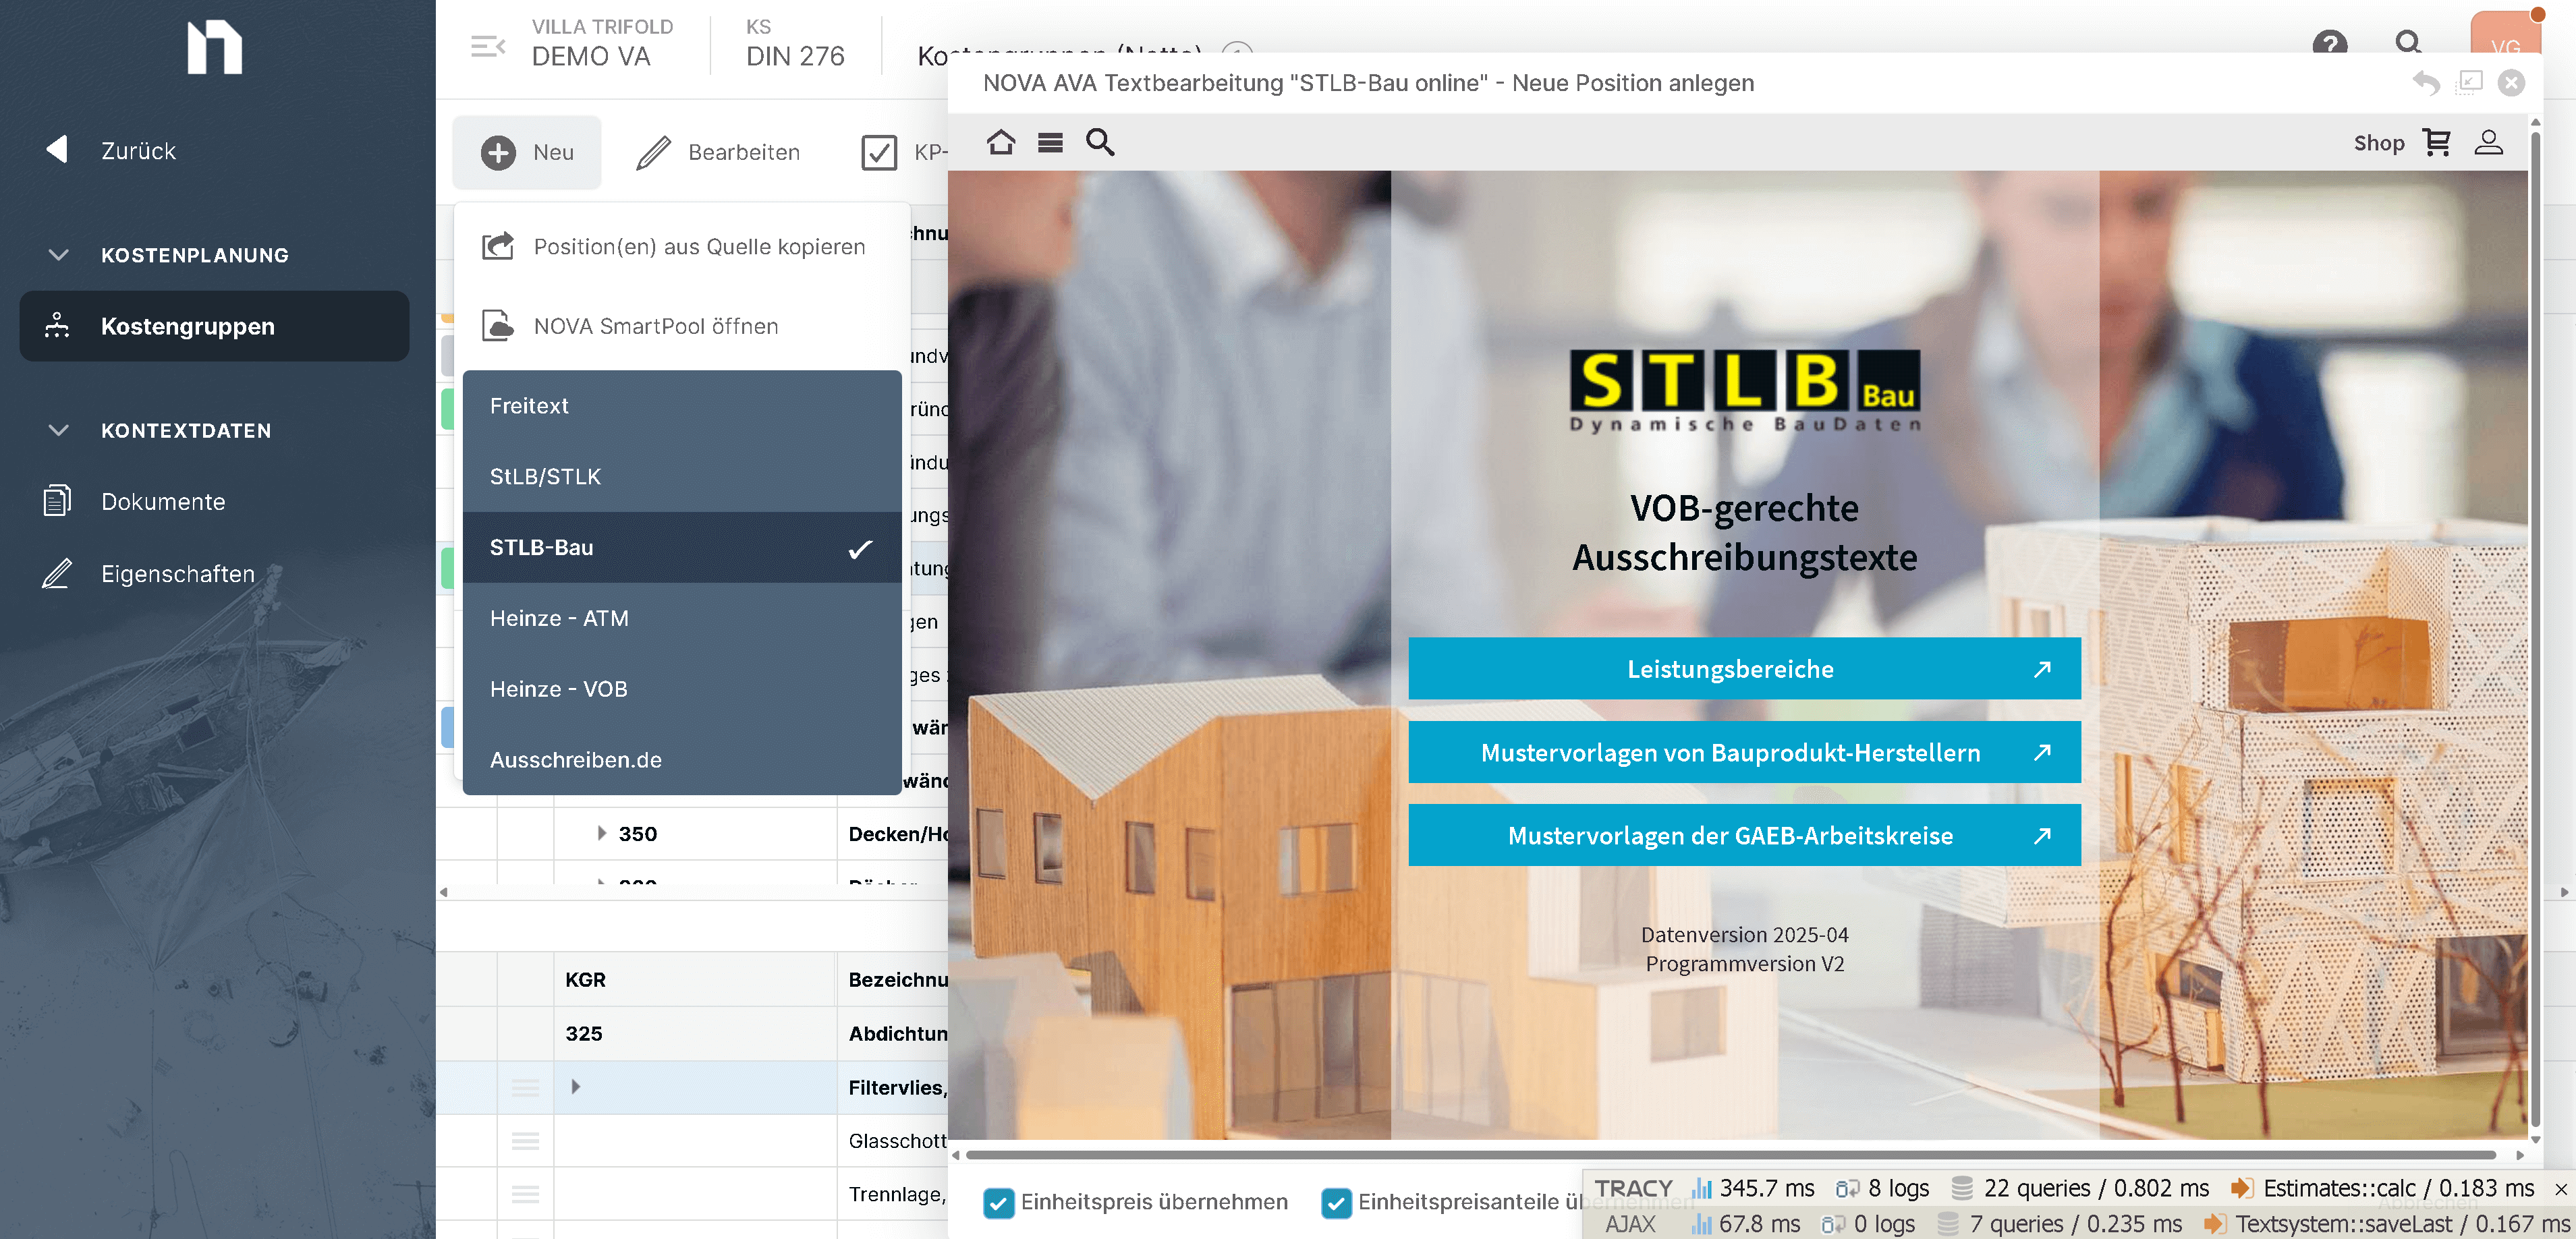Click the VILLA TRIFOLD DEMO VA project title
The image size is (2576, 1239).
(602, 44)
